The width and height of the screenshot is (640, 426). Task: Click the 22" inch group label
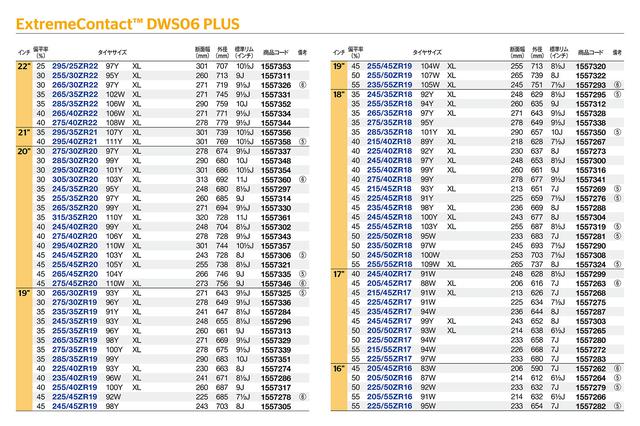[24, 66]
